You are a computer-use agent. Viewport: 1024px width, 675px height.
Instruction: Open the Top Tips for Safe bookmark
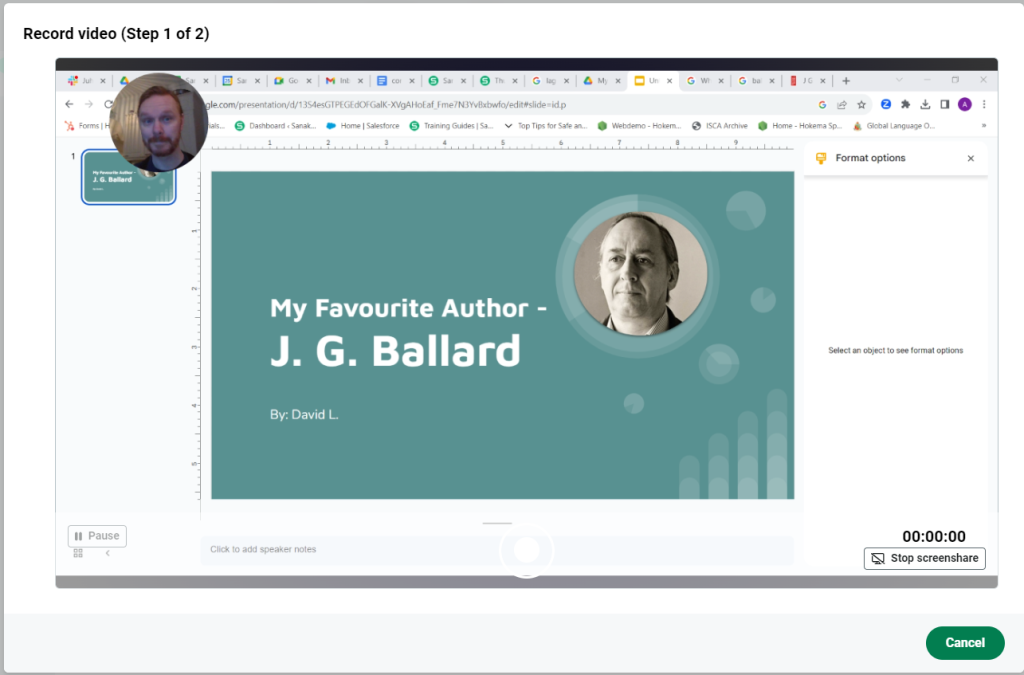tap(546, 126)
